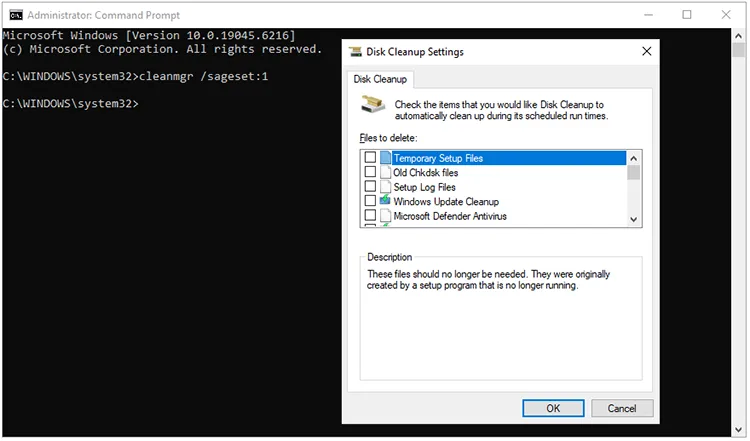Select the Old Chkdsk files entry
This screenshot has height=441, width=750.
point(425,173)
